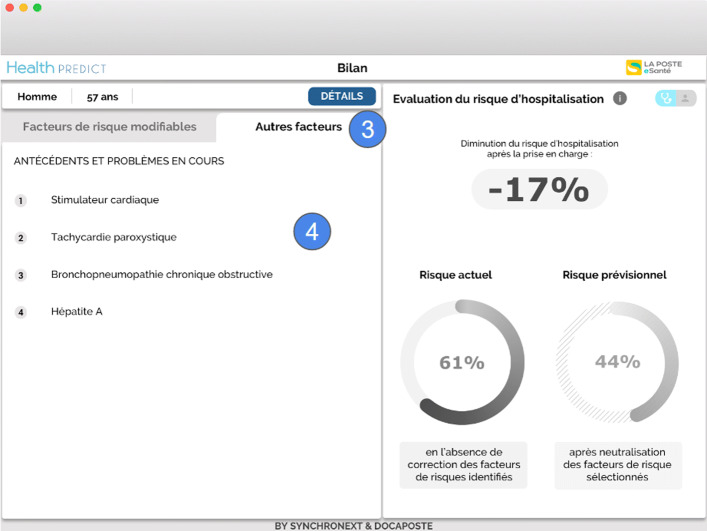
Task: Select Tachycardie paroxystique list item
Action: (114, 237)
